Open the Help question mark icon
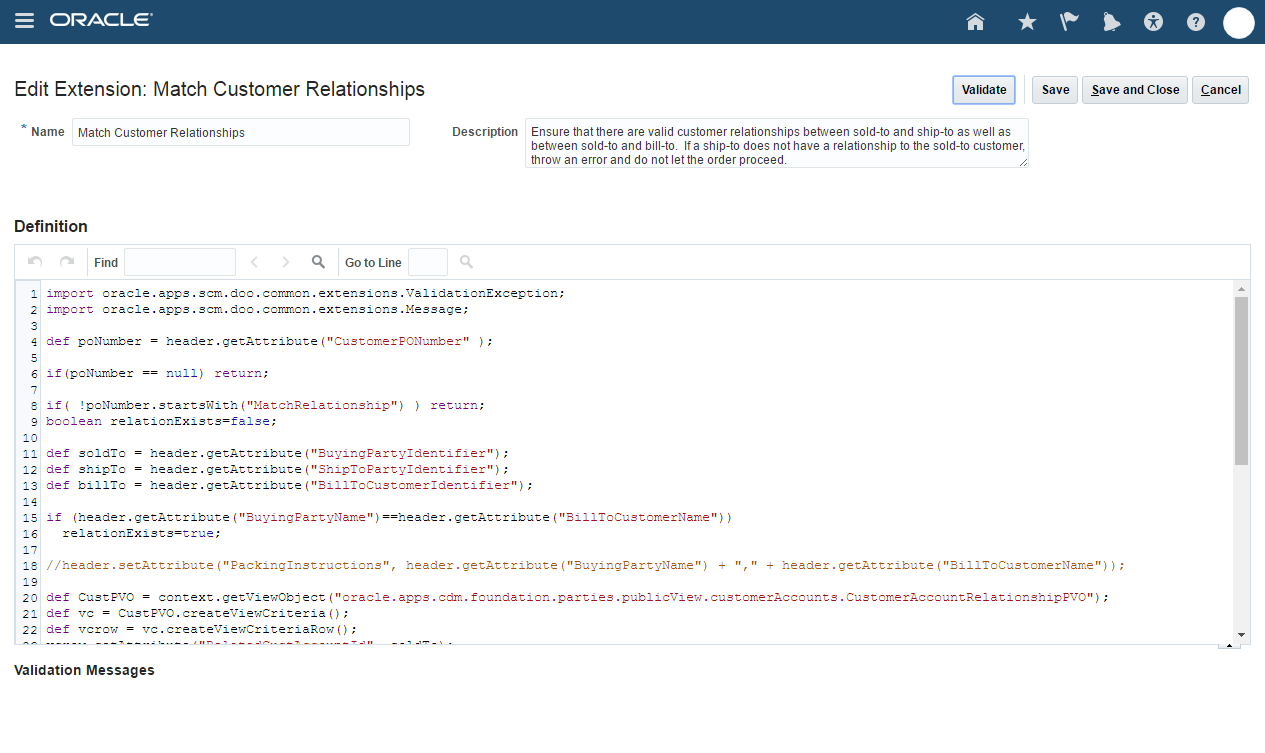Image resolution: width=1265 pixels, height=753 pixels. pyautogui.click(x=1196, y=22)
